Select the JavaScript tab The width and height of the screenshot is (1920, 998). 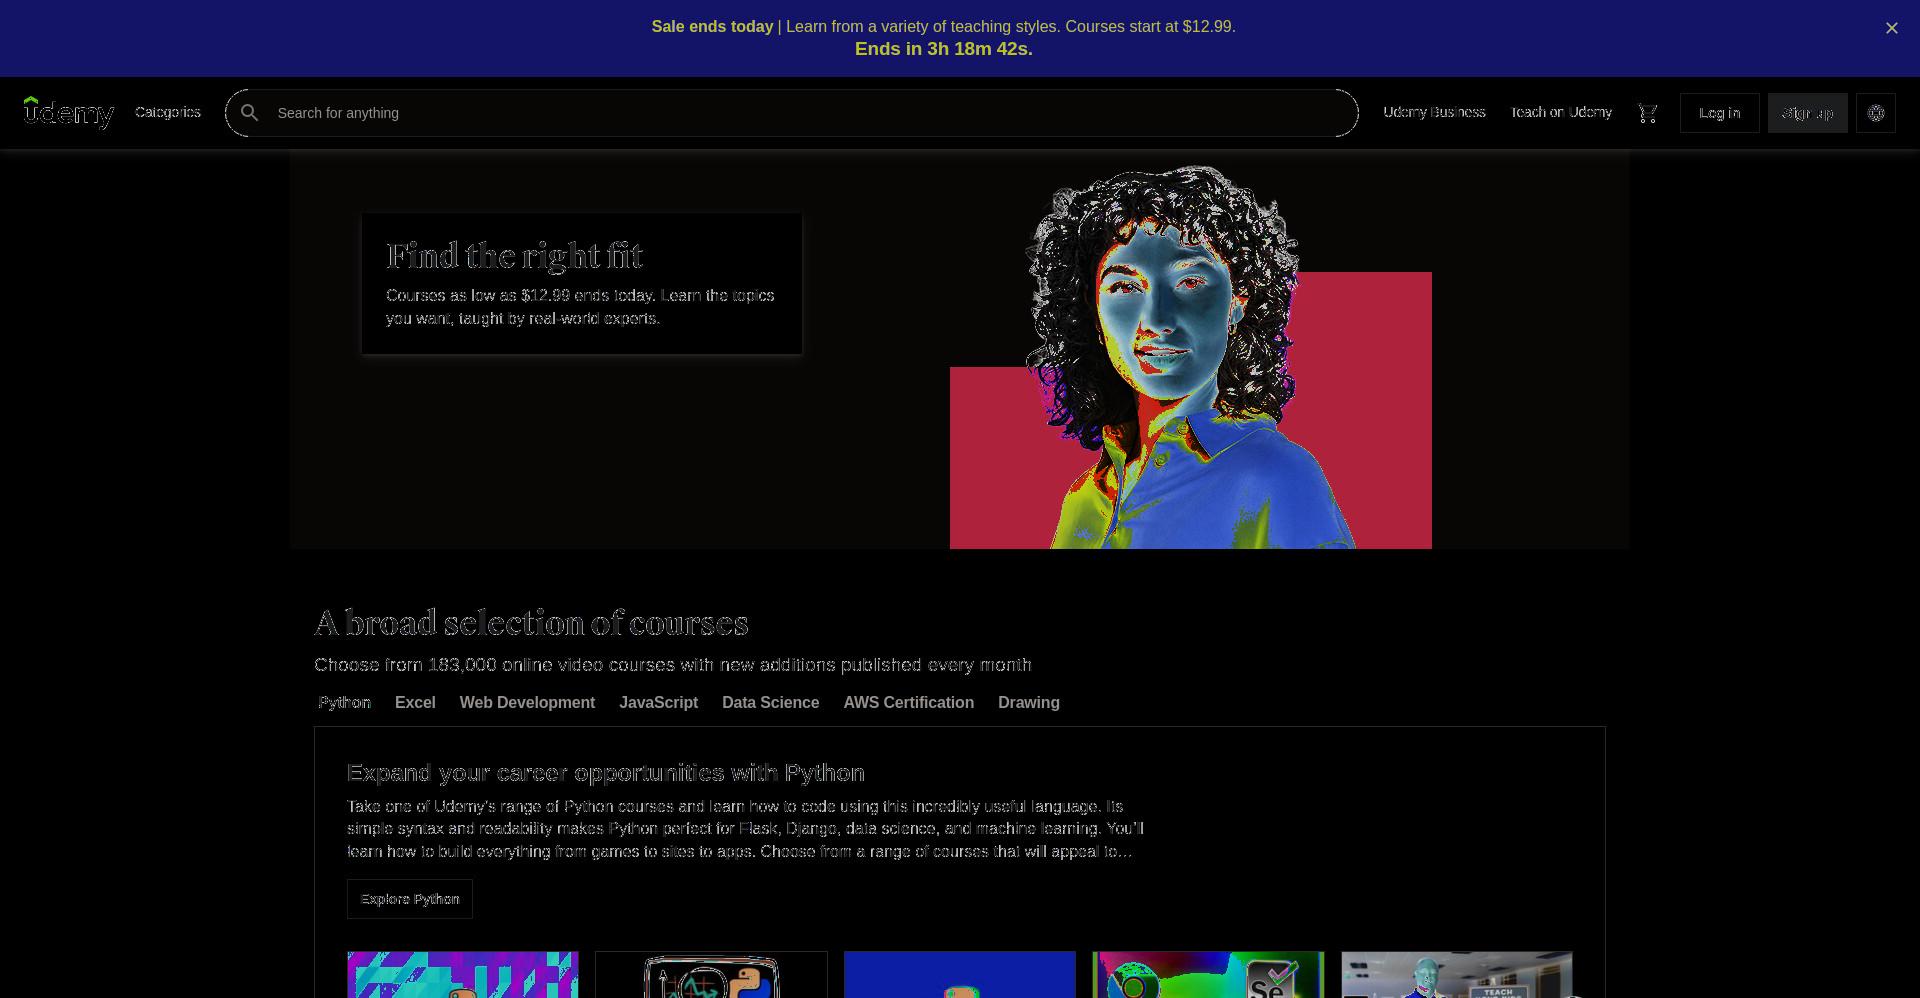[x=658, y=703]
